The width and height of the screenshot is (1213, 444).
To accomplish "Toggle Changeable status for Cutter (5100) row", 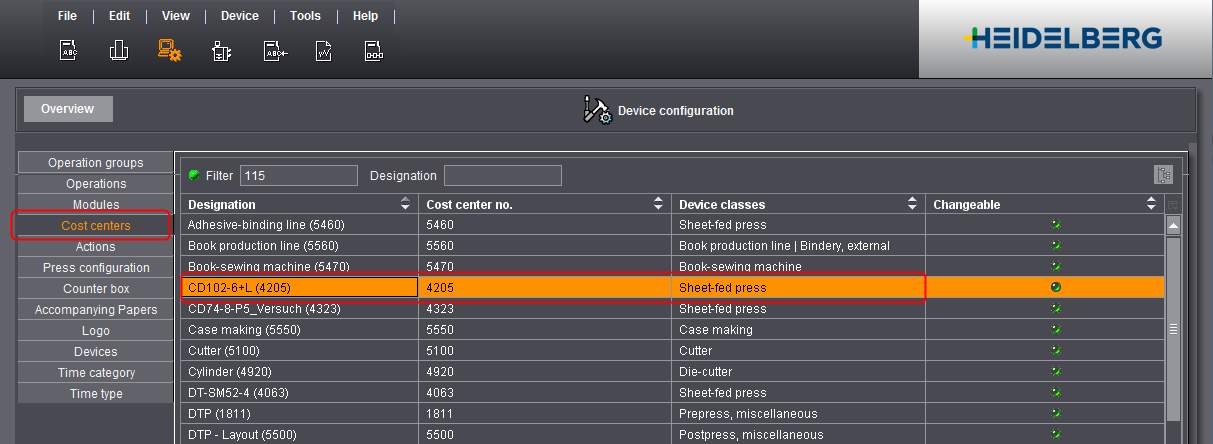I will pyautogui.click(x=1055, y=351).
